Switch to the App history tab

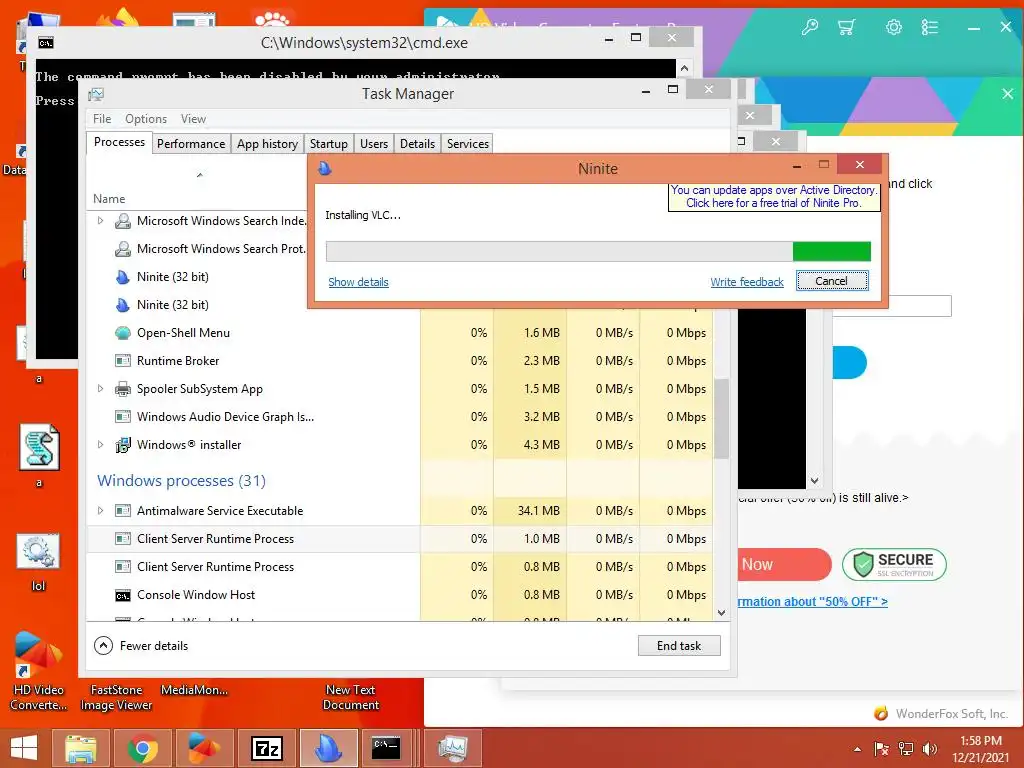pyautogui.click(x=267, y=144)
